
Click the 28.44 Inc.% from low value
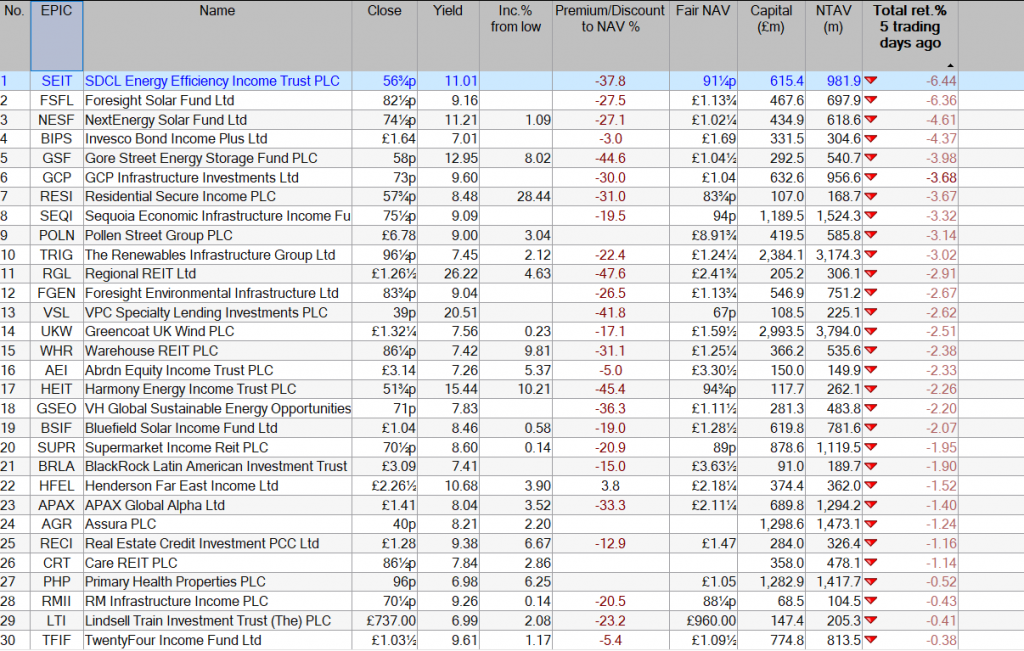tap(534, 197)
